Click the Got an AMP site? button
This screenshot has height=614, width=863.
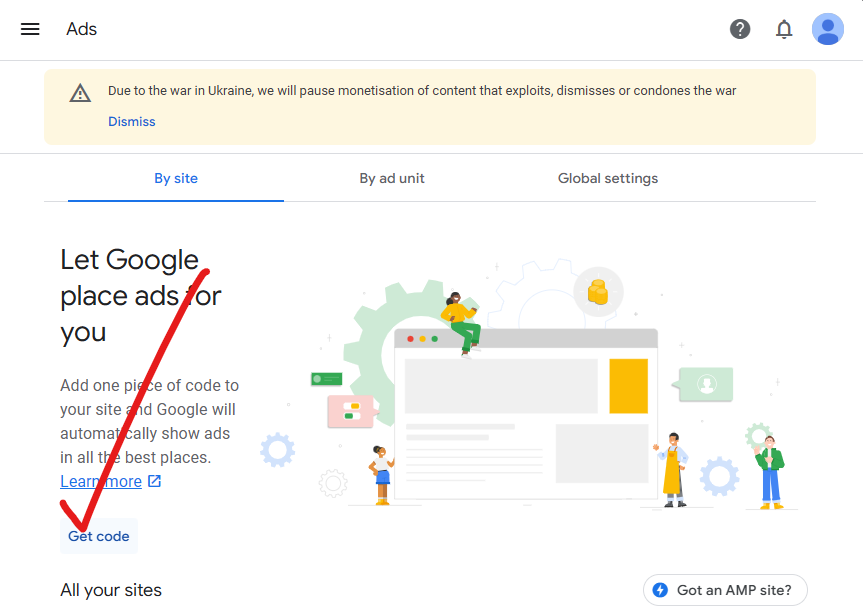click(x=725, y=590)
